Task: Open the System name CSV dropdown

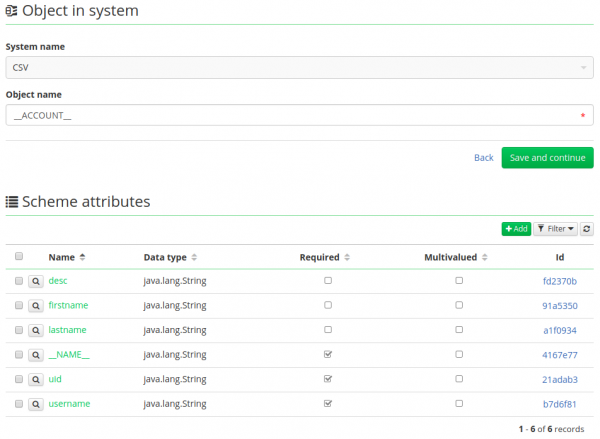Action: pos(299,67)
